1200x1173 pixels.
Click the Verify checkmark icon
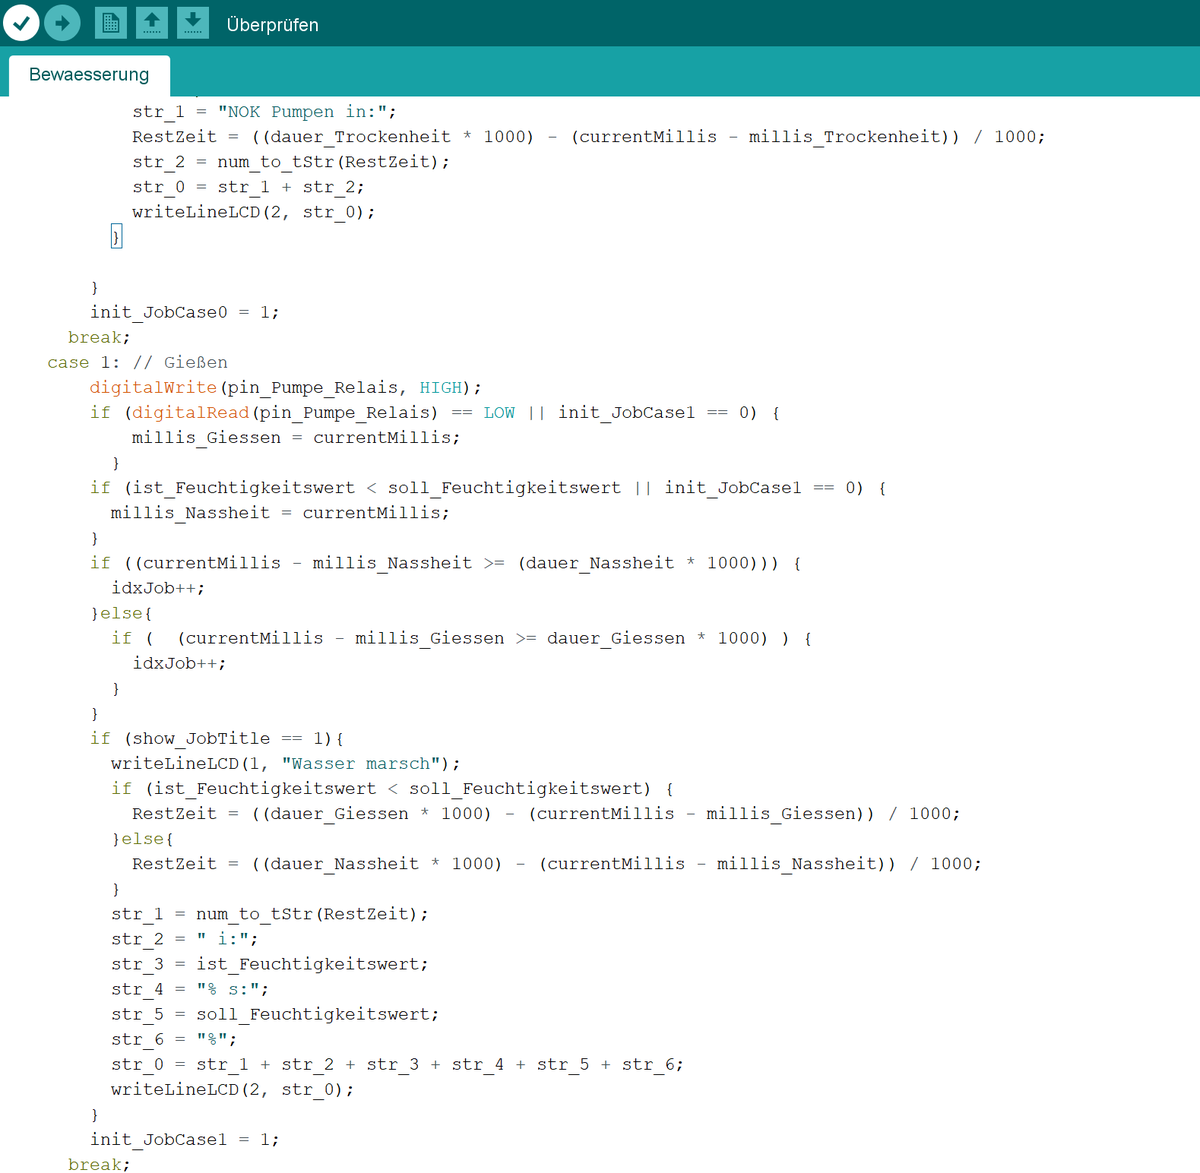pyautogui.click(x=21, y=22)
